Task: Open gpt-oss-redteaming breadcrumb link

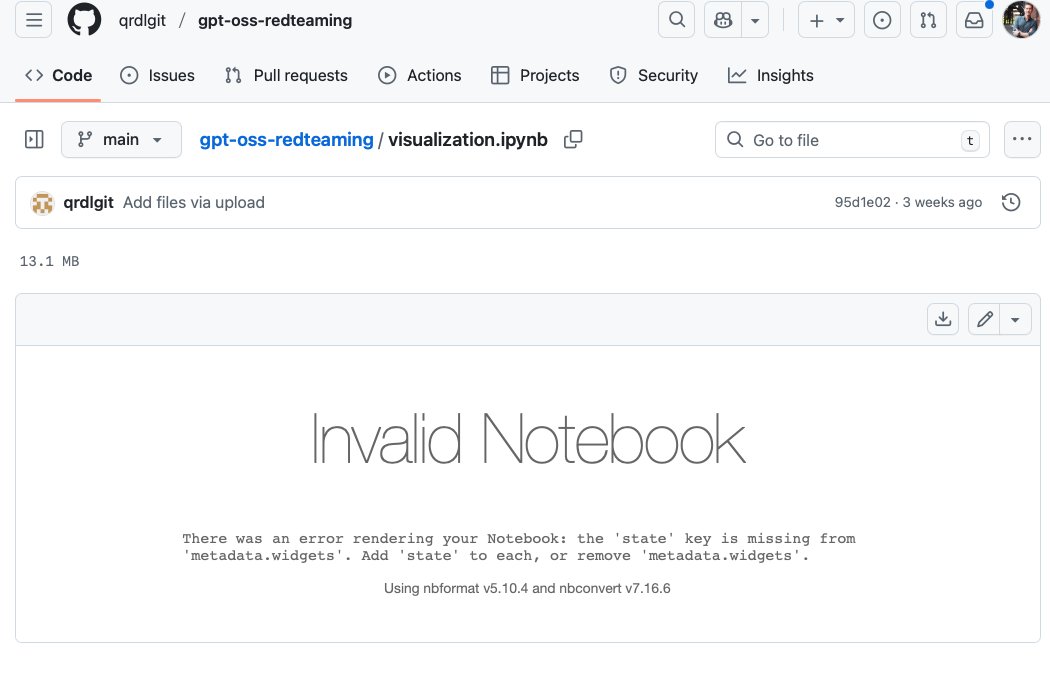Action: tap(286, 140)
